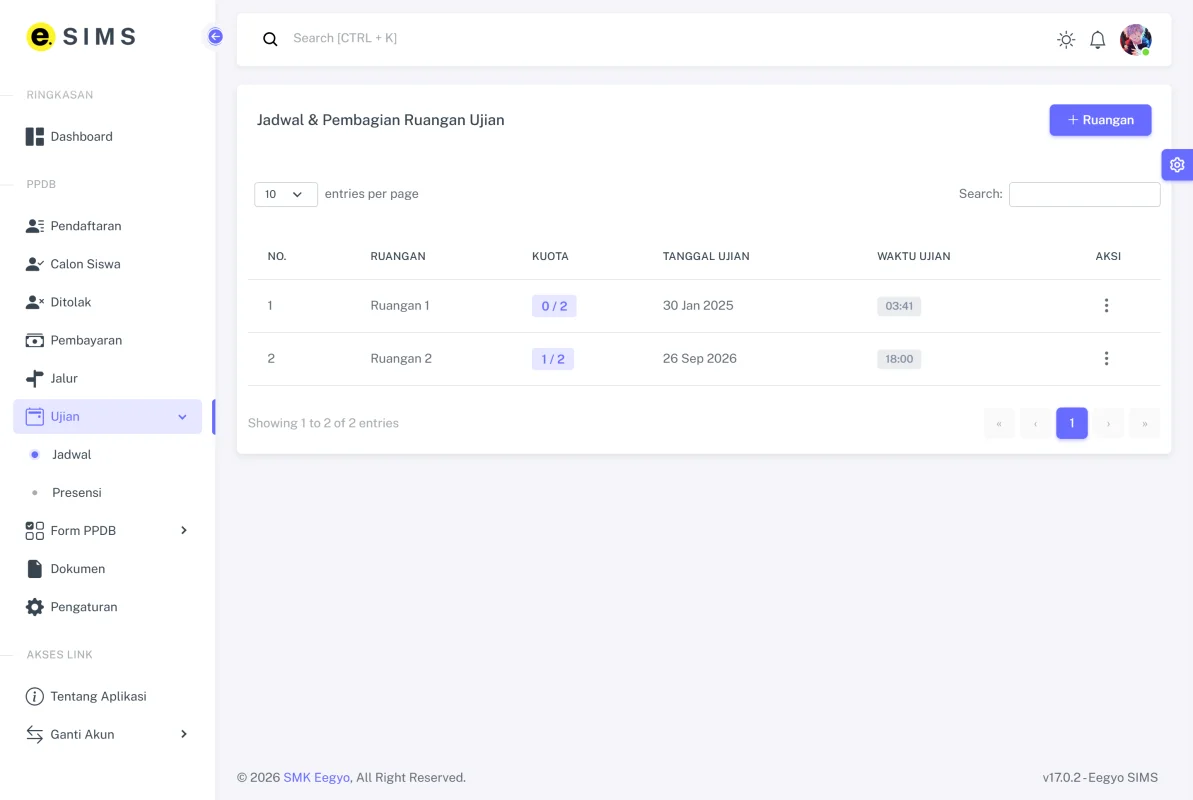Go to first page with « button
This screenshot has height=800, width=1193.
999,423
